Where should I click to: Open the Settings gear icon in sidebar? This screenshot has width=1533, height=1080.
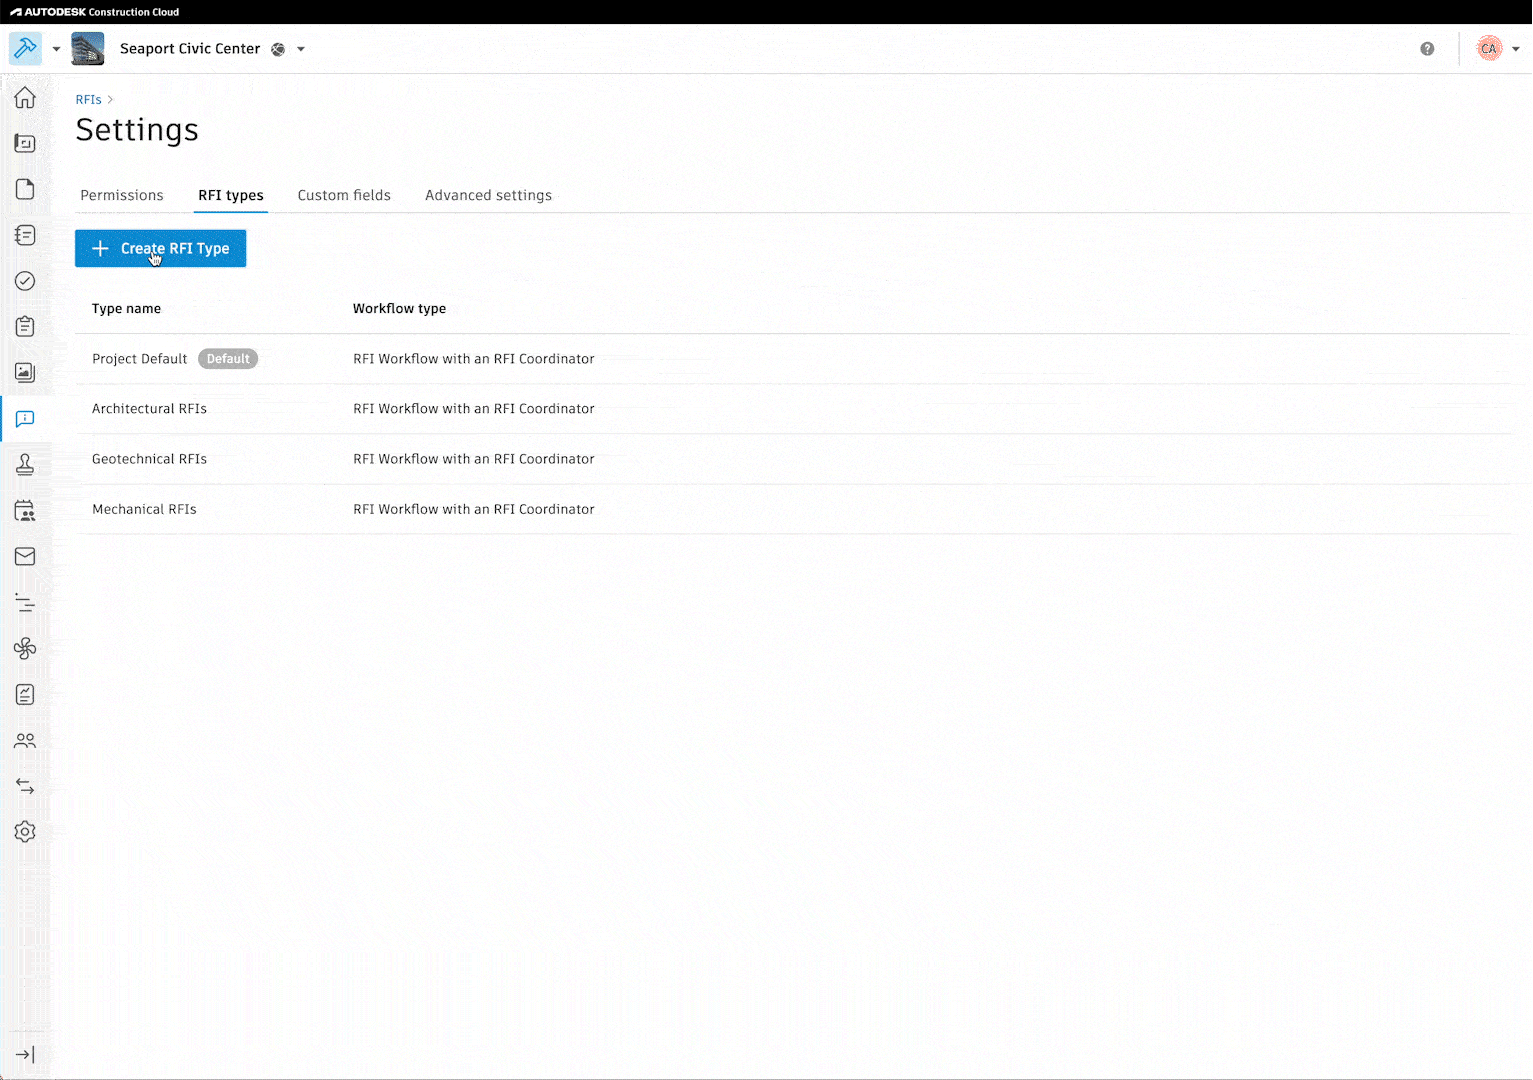pyautogui.click(x=25, y=832)
